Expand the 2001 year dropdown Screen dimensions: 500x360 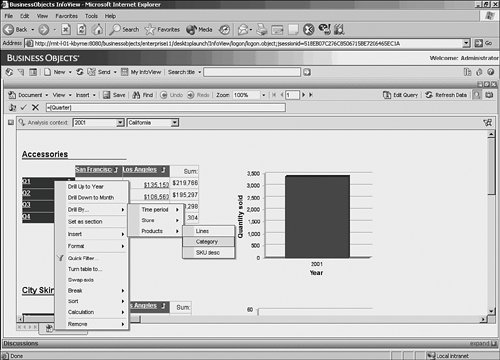click(x=120, y=123)
